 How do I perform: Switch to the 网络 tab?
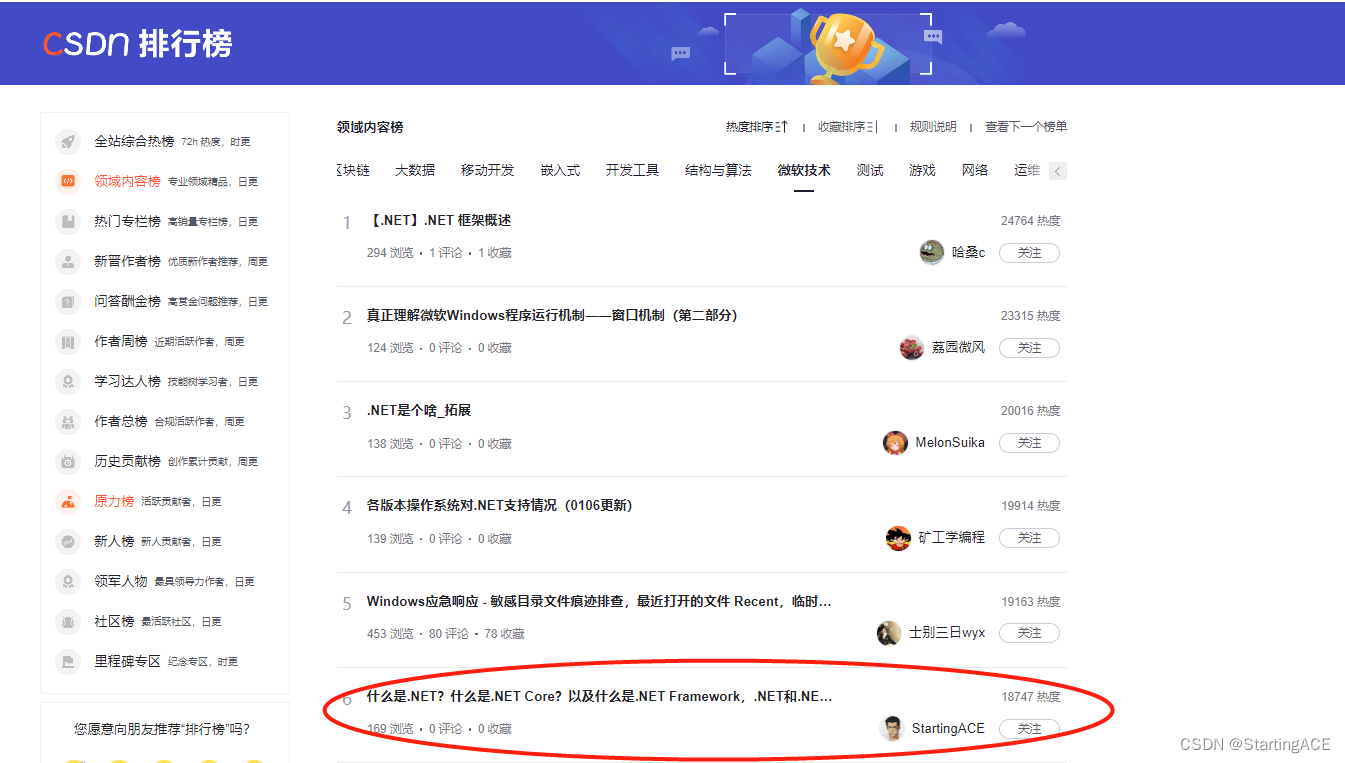(975, 170)
